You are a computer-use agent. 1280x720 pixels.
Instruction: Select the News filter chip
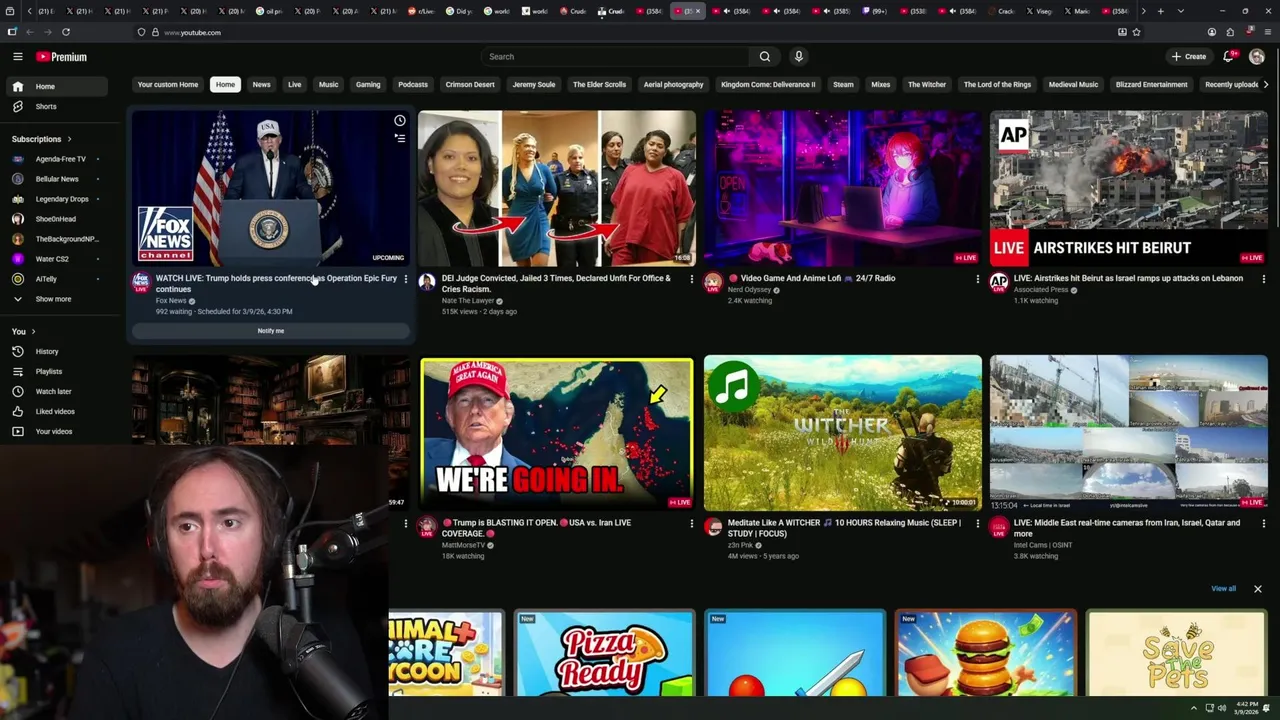[261, 85]
